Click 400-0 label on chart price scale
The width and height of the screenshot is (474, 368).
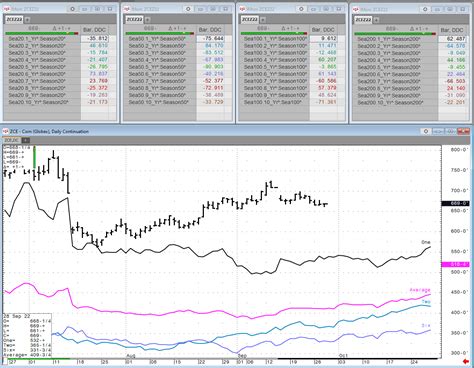click(x=459, y=312)
